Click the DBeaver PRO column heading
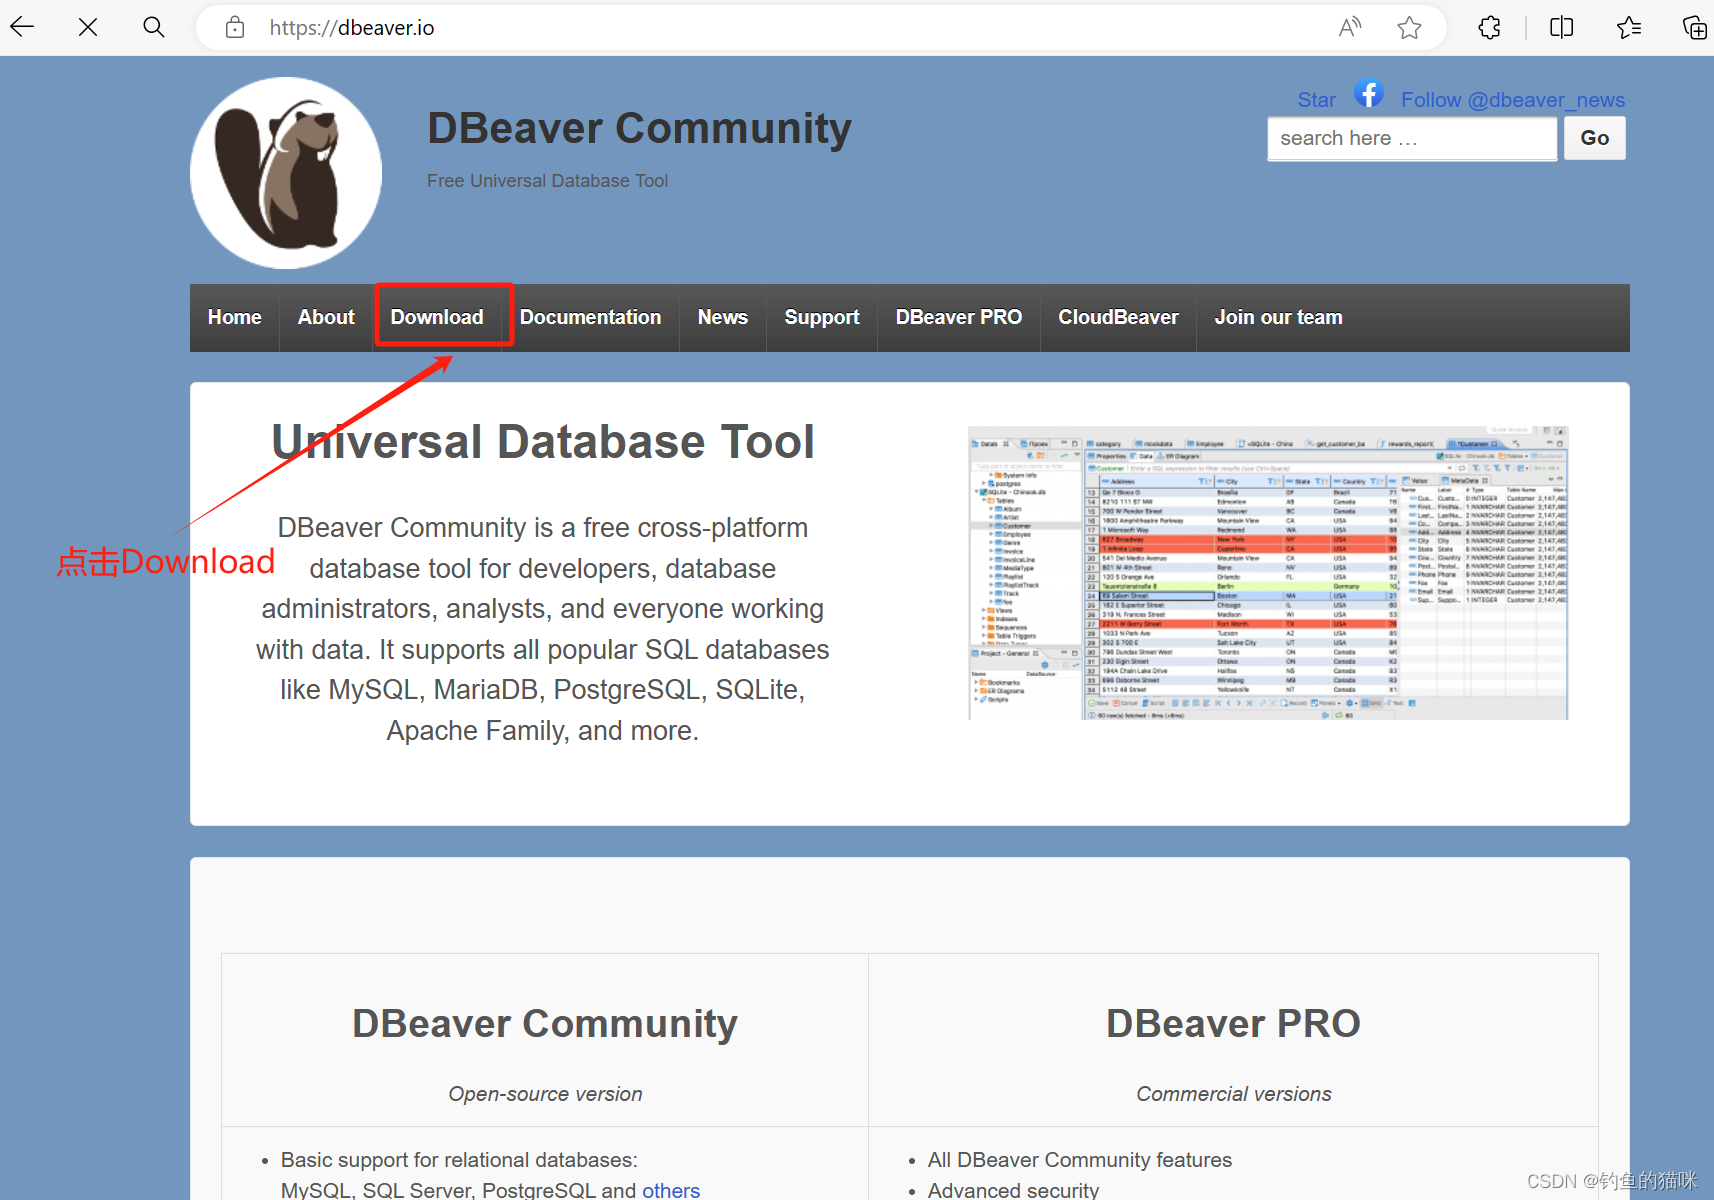The image size is (1714, 1200). (1233, 1023)
